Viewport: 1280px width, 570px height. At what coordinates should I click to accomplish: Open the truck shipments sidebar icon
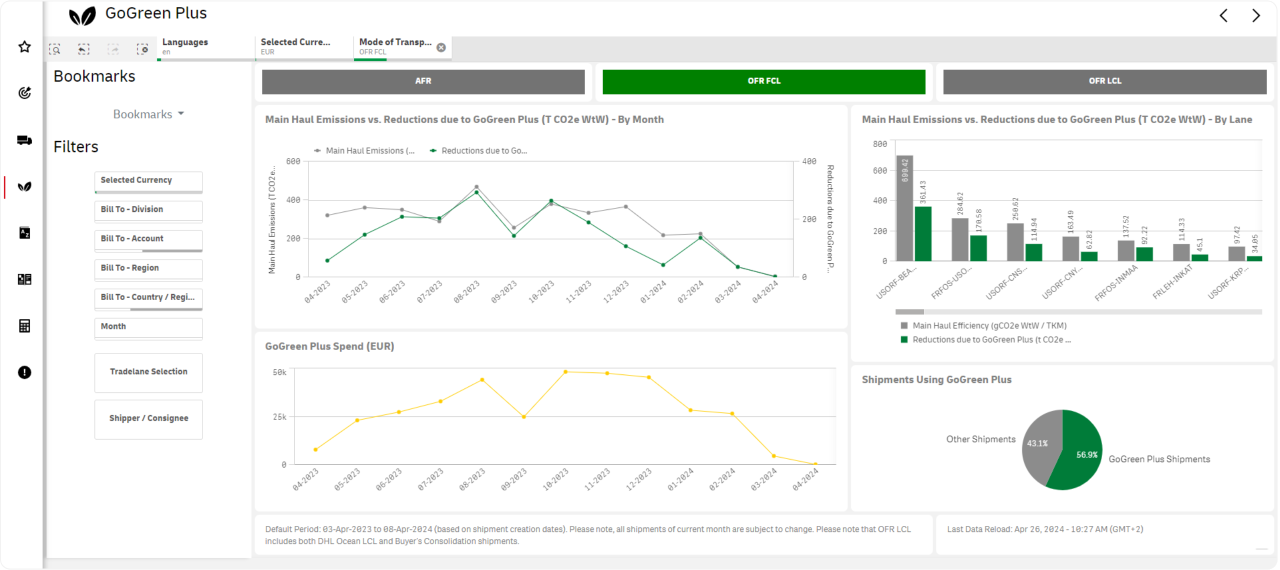click(x=25, y=140)
